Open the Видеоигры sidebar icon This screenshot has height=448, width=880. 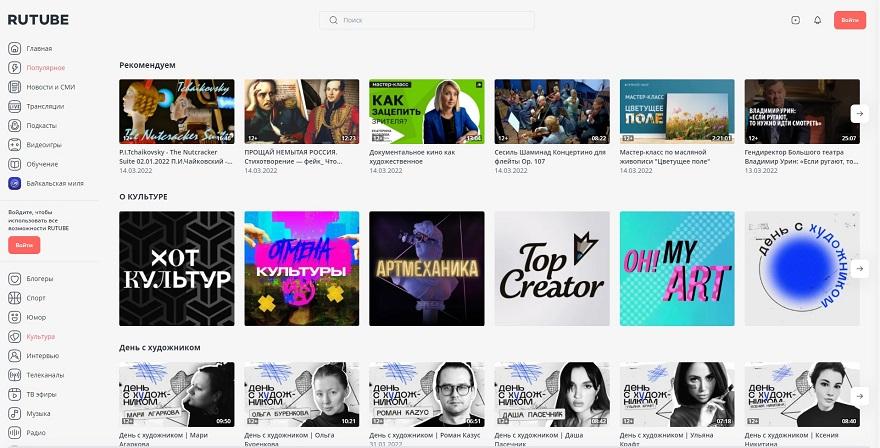[x=15, y=145]
